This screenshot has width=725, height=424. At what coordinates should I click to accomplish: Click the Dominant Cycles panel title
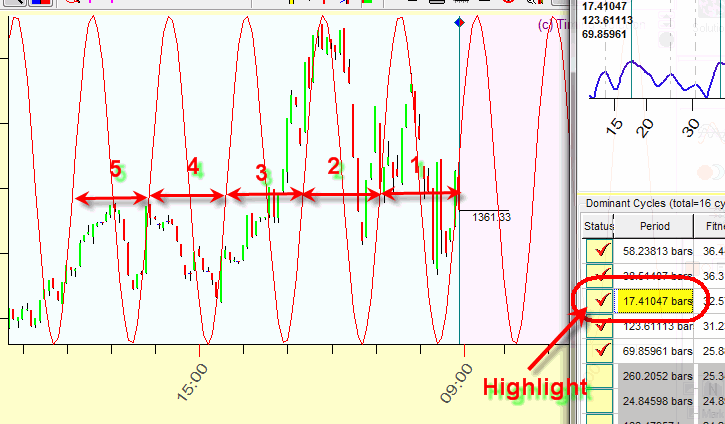click(650, 203)
